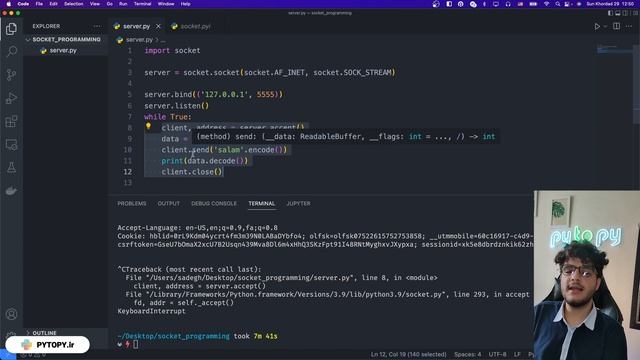This screenshot has height=360, width=640.
Task: Open the Remote Explorer view
Action: pos(11,144)
